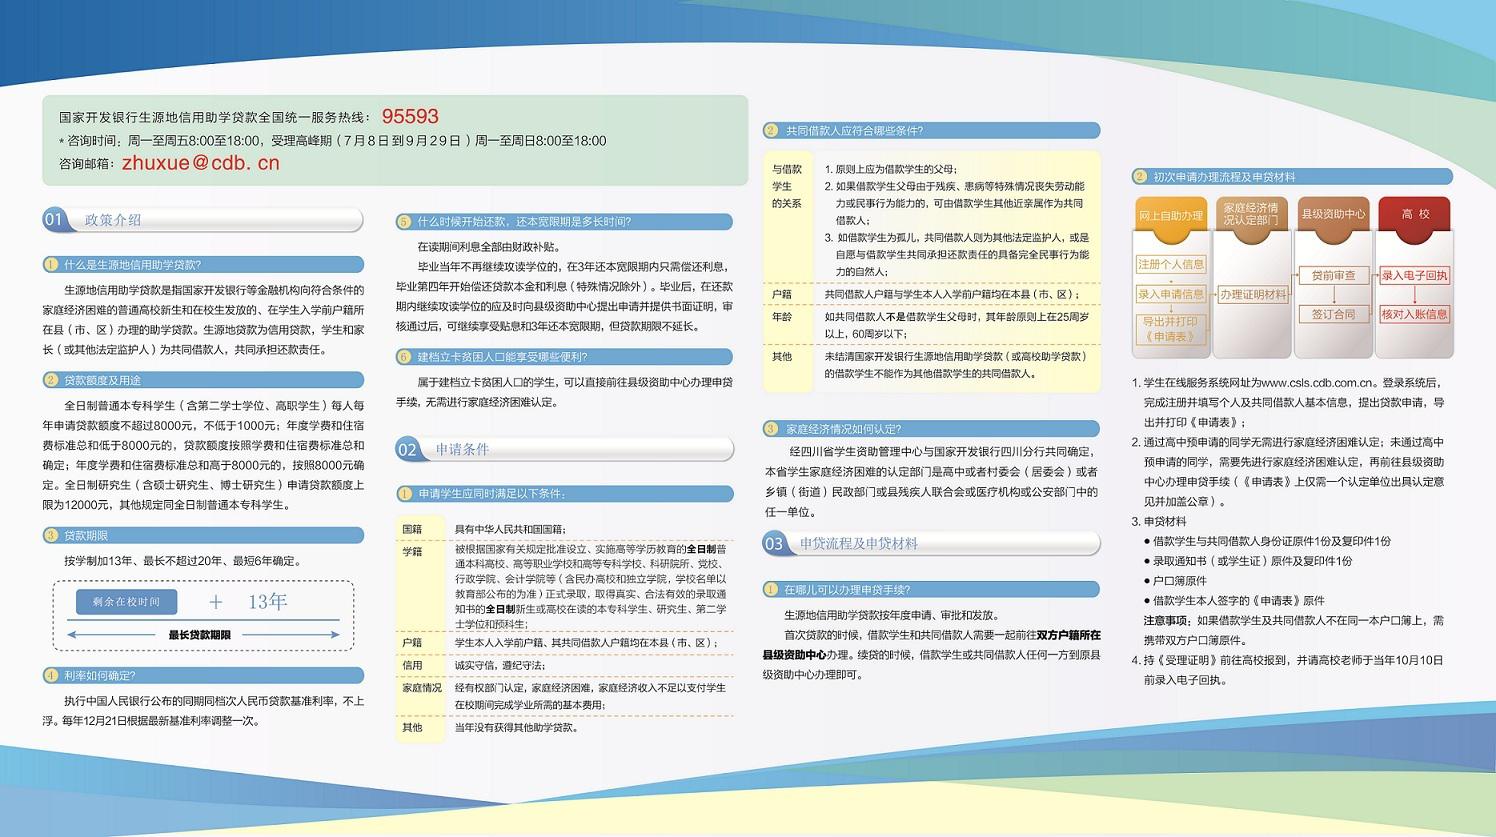Click the 办理证明材料 step box
The width and height of the screenshot is (1496, 837).
coord(1252,295)
